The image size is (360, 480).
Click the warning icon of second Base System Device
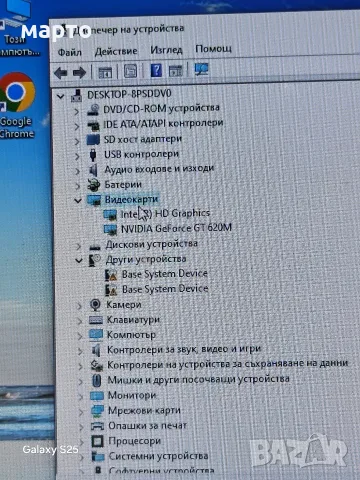pos(111,290)
